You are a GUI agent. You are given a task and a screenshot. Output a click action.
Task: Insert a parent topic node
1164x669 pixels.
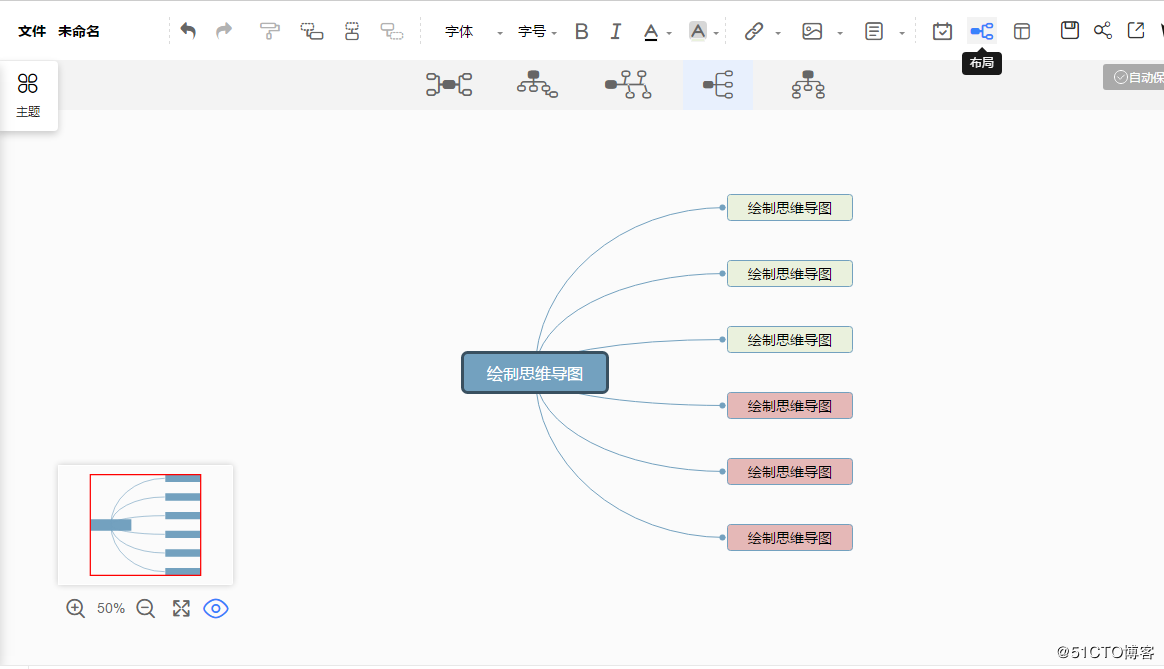pyautogui.click(x=392, y=31)
